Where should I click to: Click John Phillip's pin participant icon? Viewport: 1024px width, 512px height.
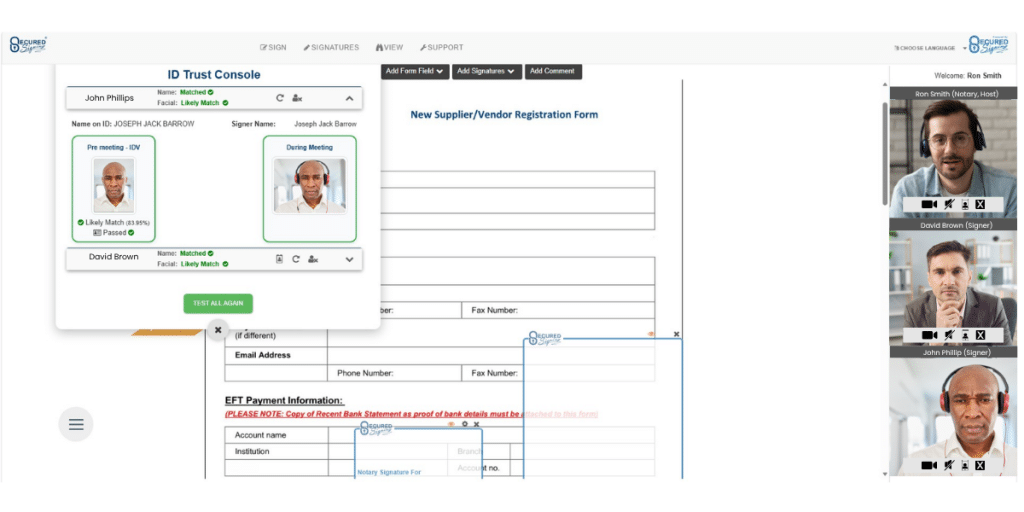coord(965,466)
